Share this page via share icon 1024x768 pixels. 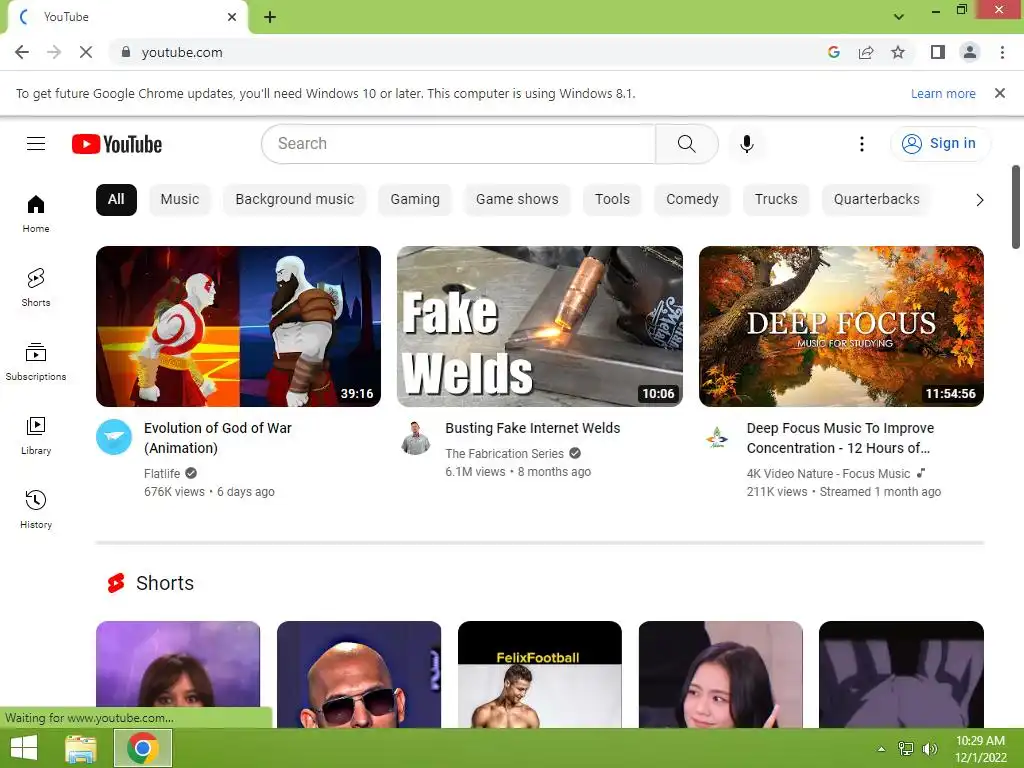pos(866,52)
